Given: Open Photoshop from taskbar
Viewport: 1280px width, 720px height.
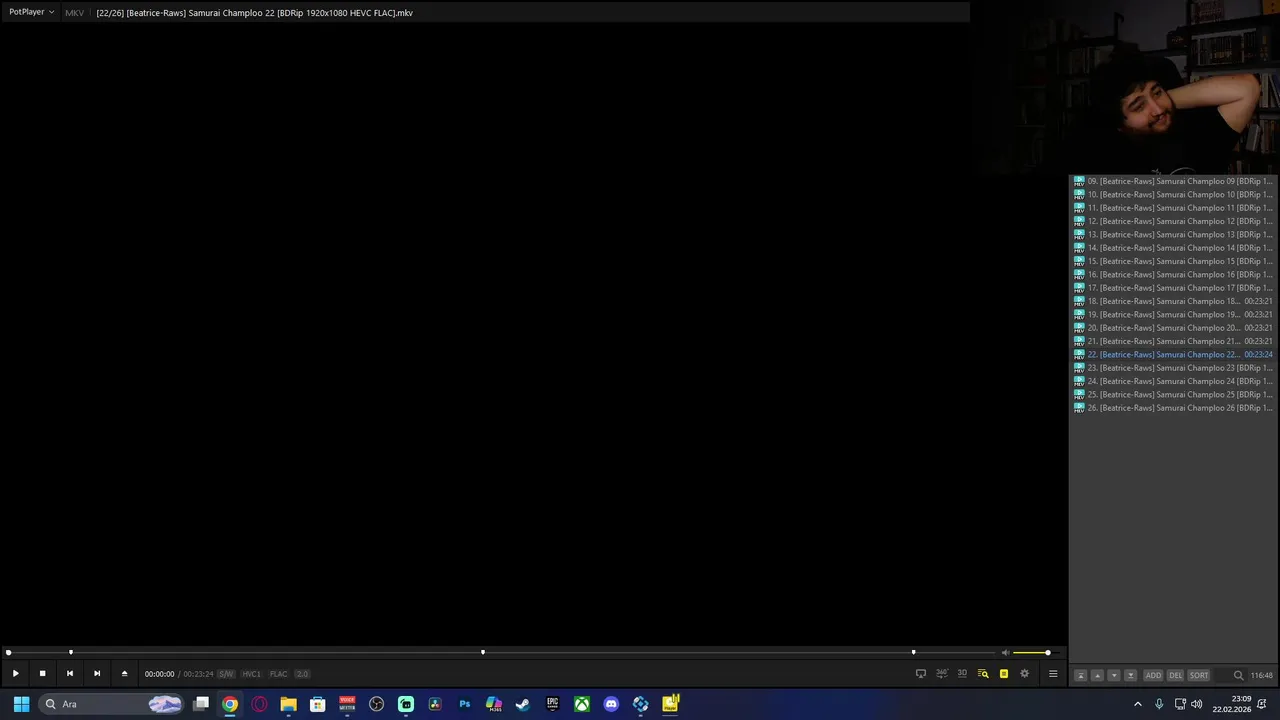Looking at the screenshot, I should (464, 704).
